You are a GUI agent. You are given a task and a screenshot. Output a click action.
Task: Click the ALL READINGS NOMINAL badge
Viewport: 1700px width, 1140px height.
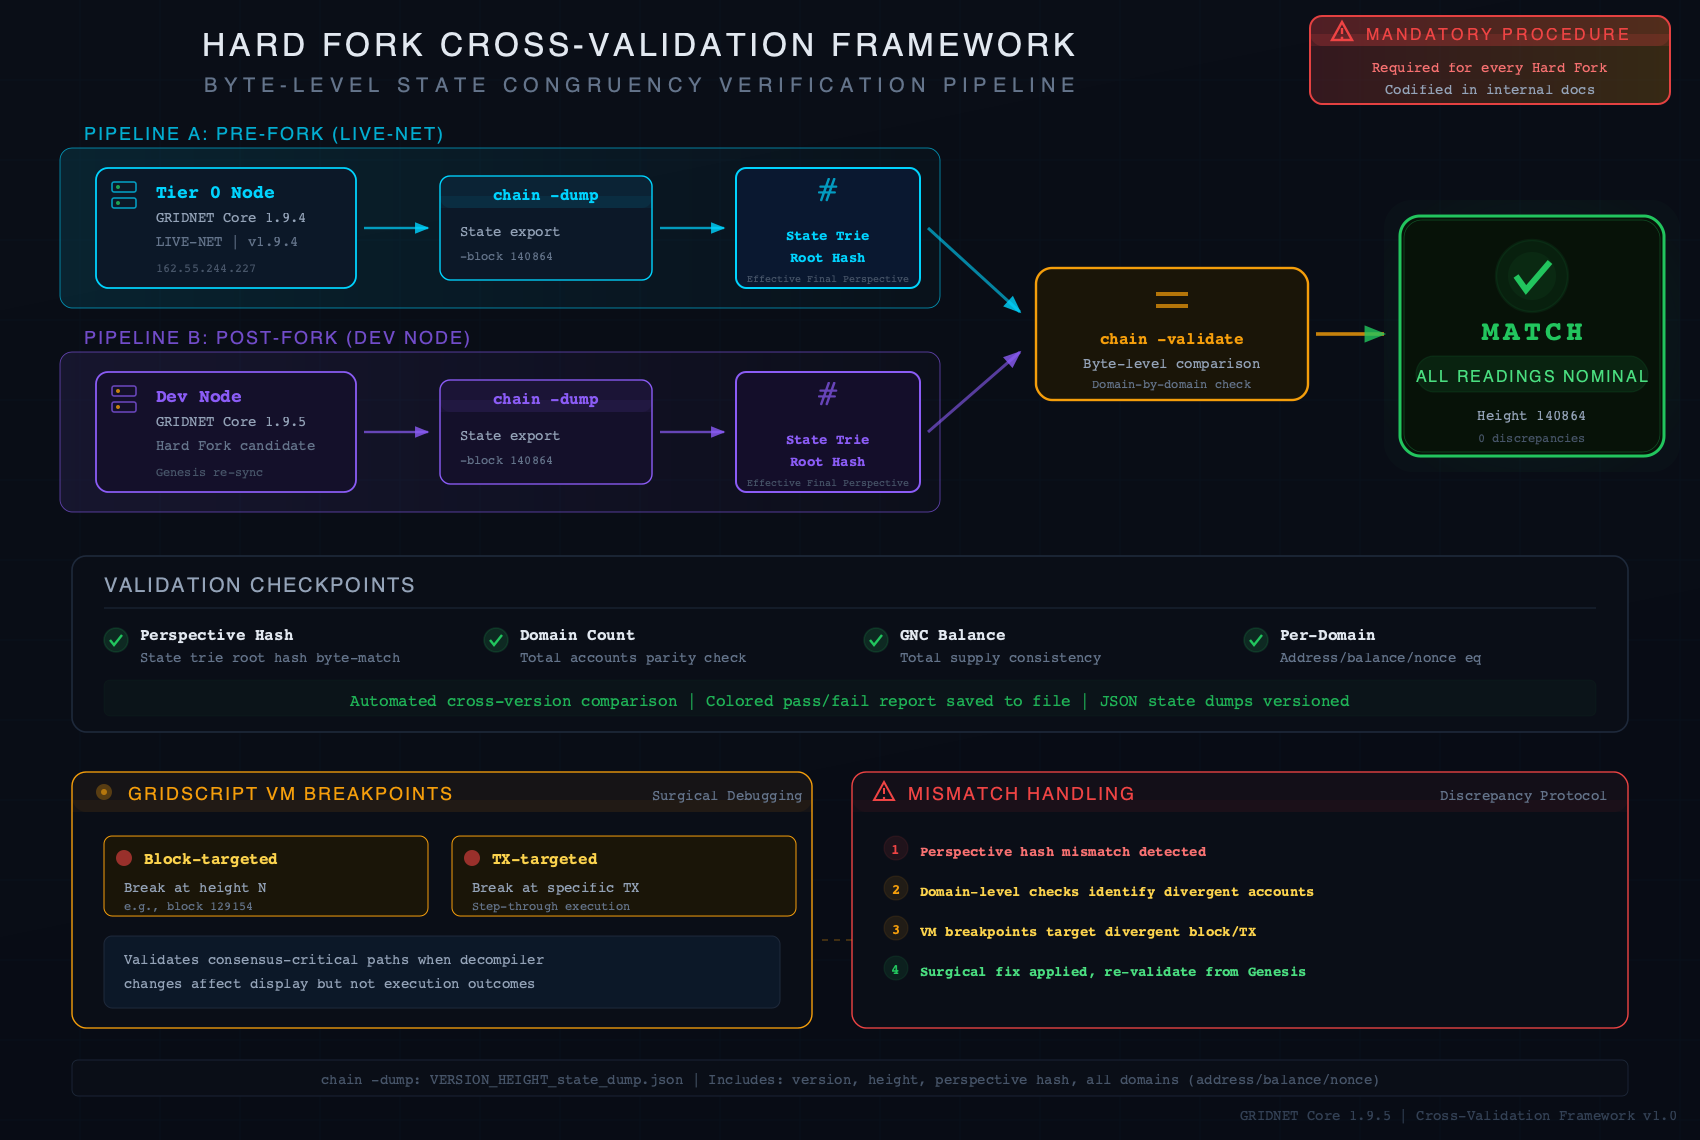point(1532,376)
